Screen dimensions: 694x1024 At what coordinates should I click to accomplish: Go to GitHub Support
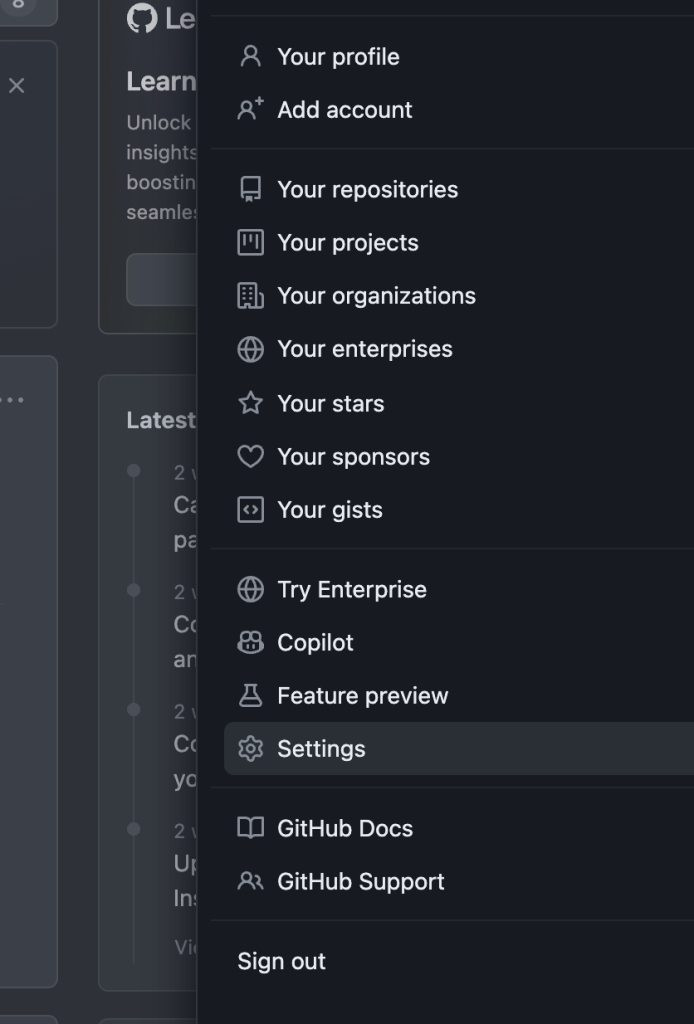(x=360, y=882)
